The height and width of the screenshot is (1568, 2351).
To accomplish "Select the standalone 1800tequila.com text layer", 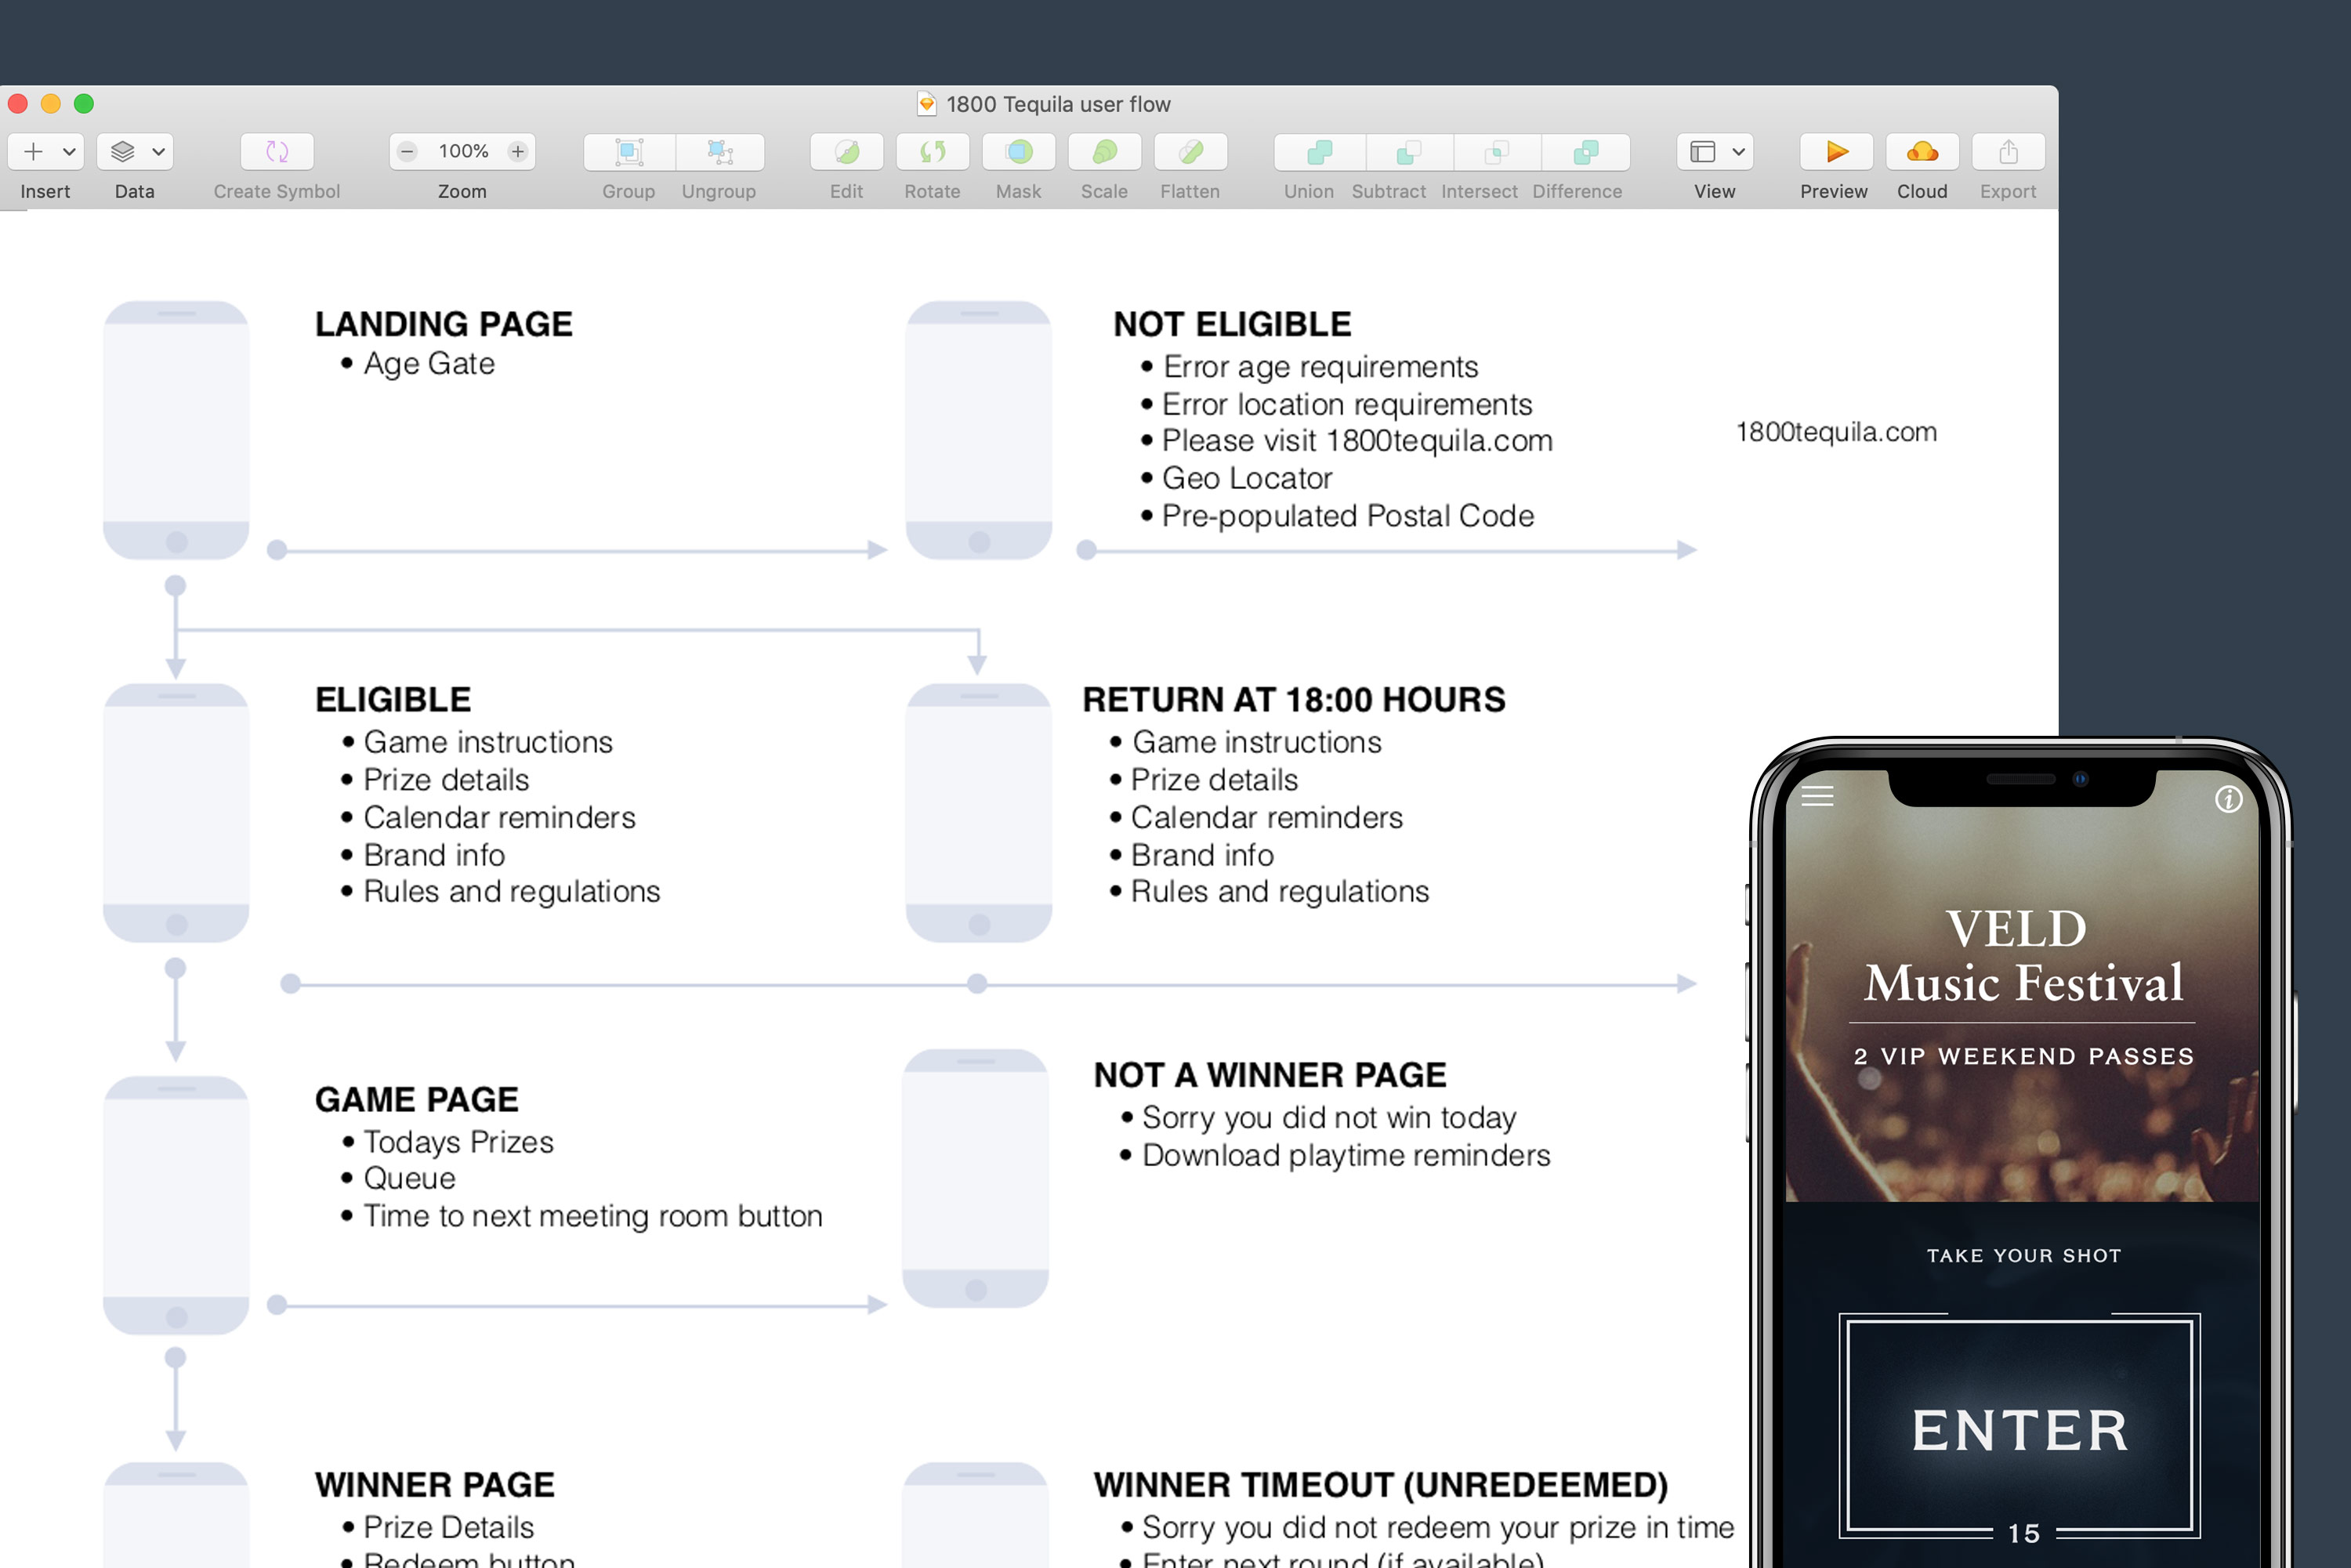I will (1836, 432).
